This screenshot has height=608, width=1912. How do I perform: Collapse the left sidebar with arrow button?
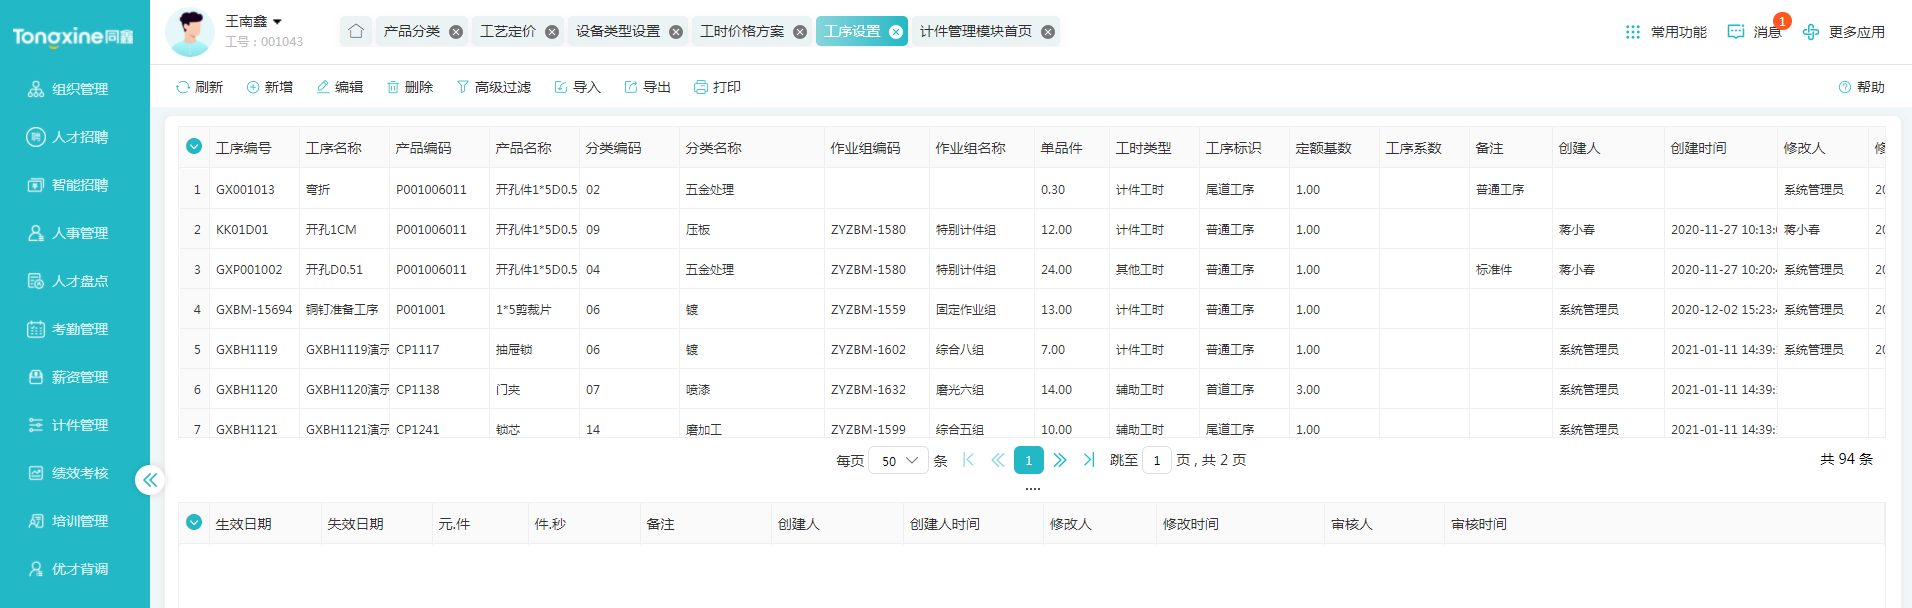150,480
